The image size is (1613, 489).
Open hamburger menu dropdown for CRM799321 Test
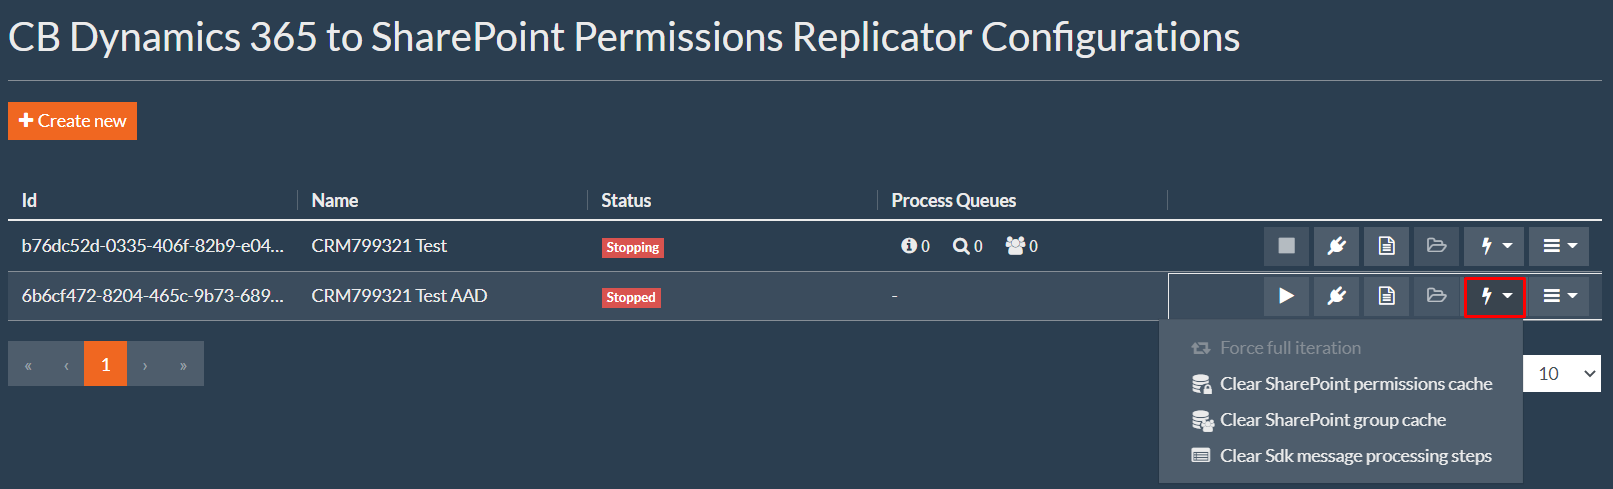[x=1559, y=246]
